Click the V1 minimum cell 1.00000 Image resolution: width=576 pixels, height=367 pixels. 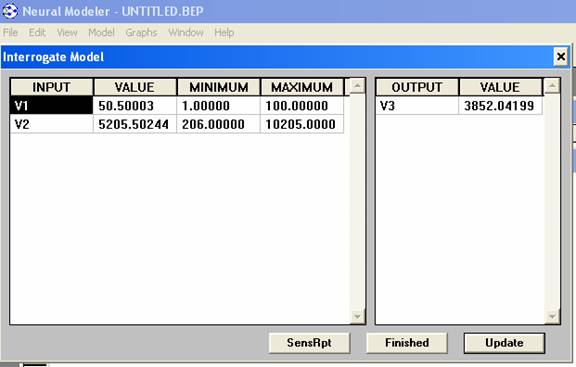218,106
